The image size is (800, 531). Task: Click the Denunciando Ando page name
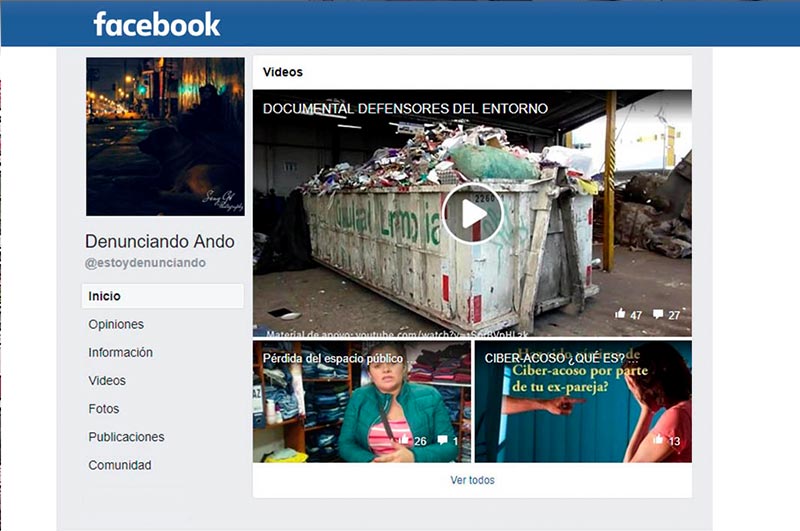coord(160,242)
